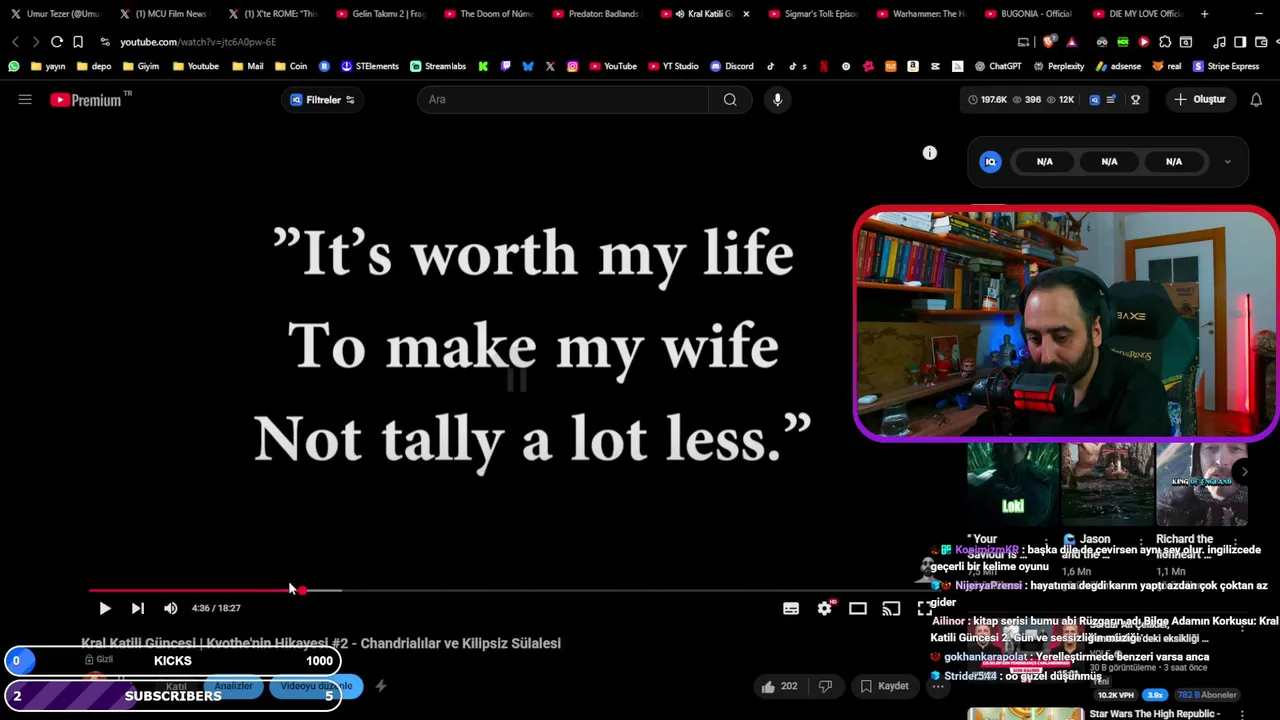1280x720 pixels.
Task: Switch to The Doom of Númenor tab
Action: point(489,14)
